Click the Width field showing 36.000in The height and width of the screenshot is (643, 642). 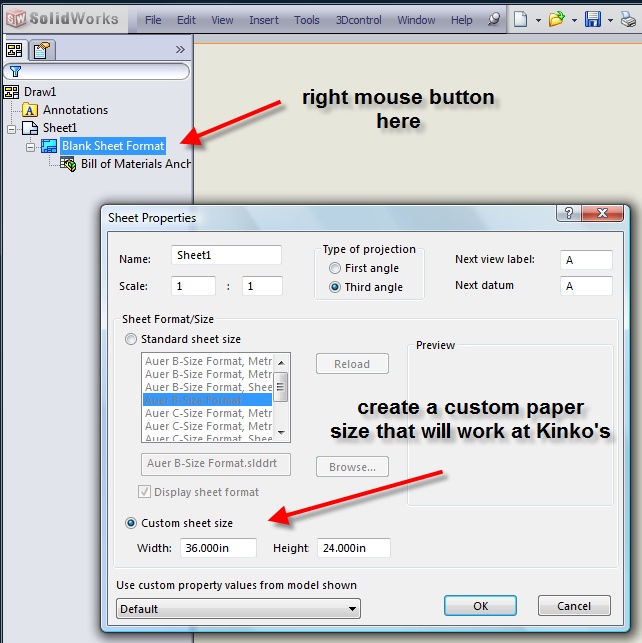[x=218, y=548]
